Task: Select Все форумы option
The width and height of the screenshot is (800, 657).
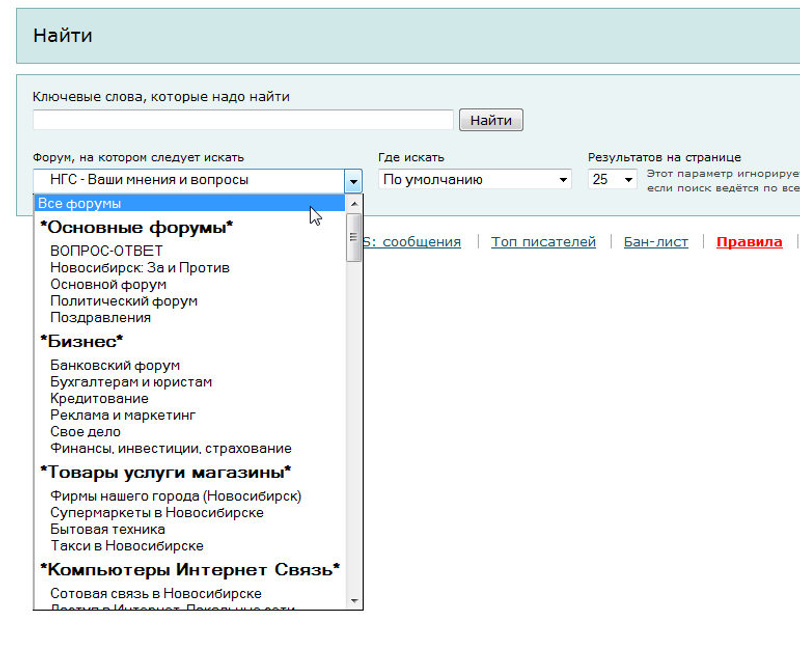Action: pos(80,203)
